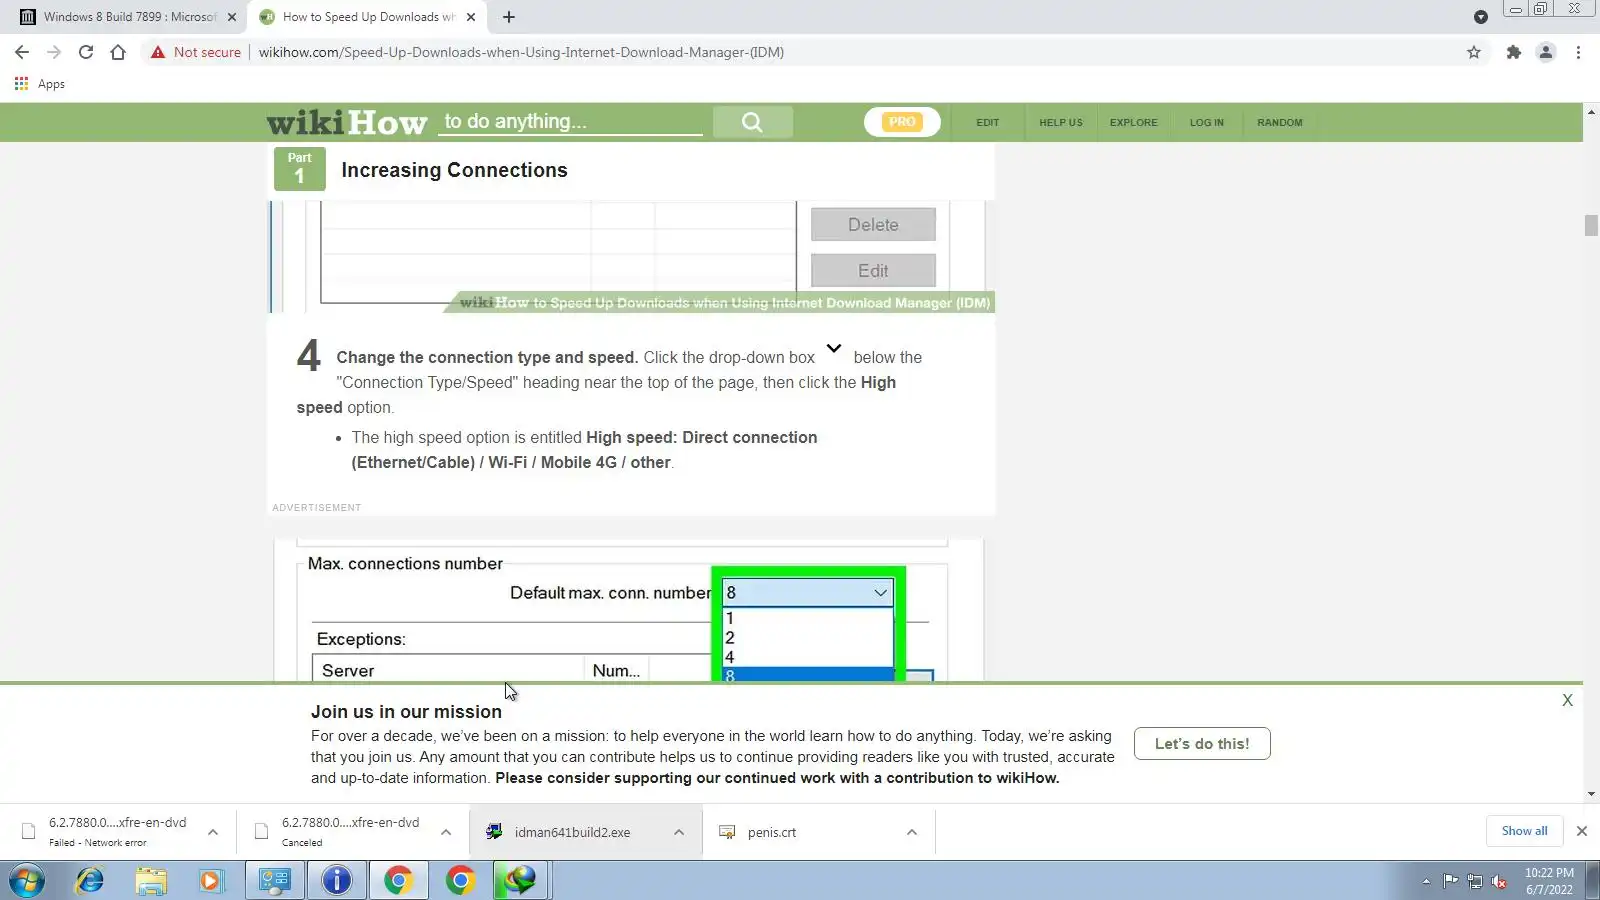
Task: Open the Chrome extensions puzzle icon
Action: (1514, 52)
